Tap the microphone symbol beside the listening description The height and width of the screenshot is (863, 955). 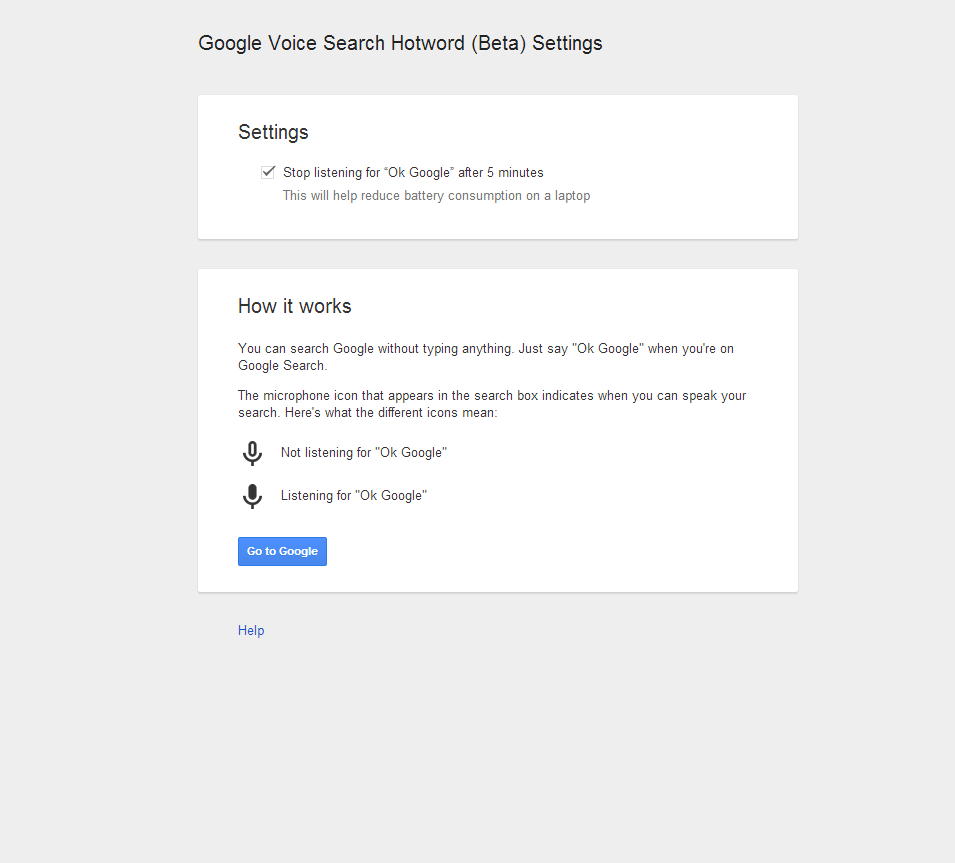tap(252, 495)
